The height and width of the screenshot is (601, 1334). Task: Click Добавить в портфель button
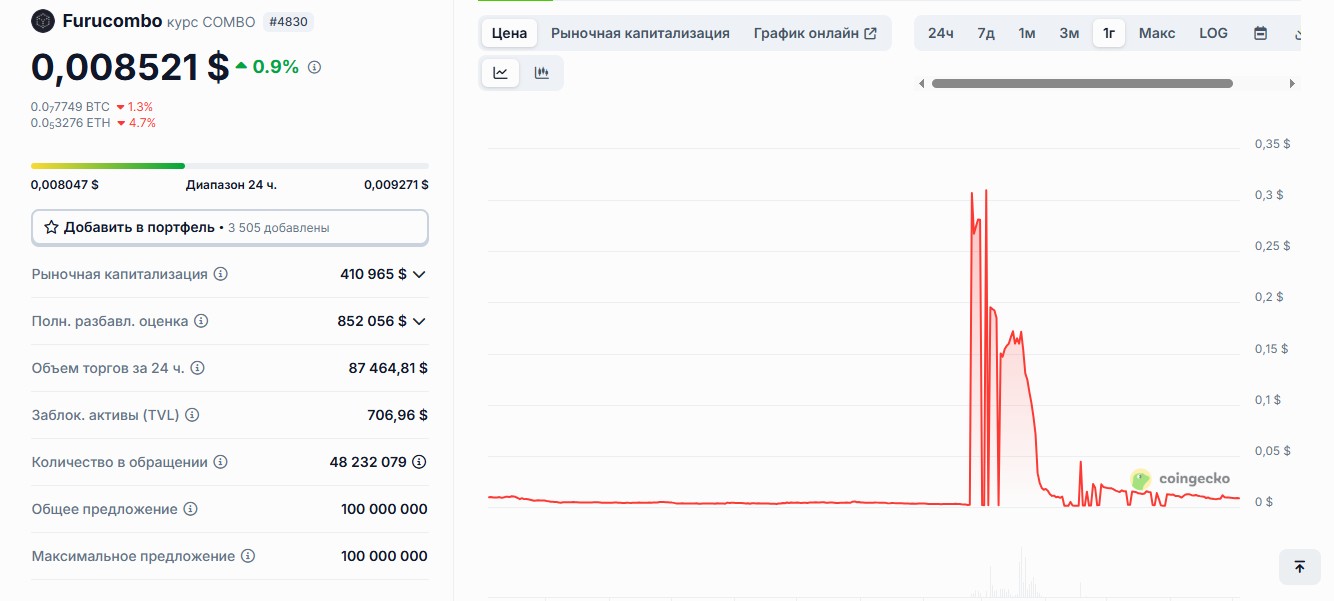[230, 228]
